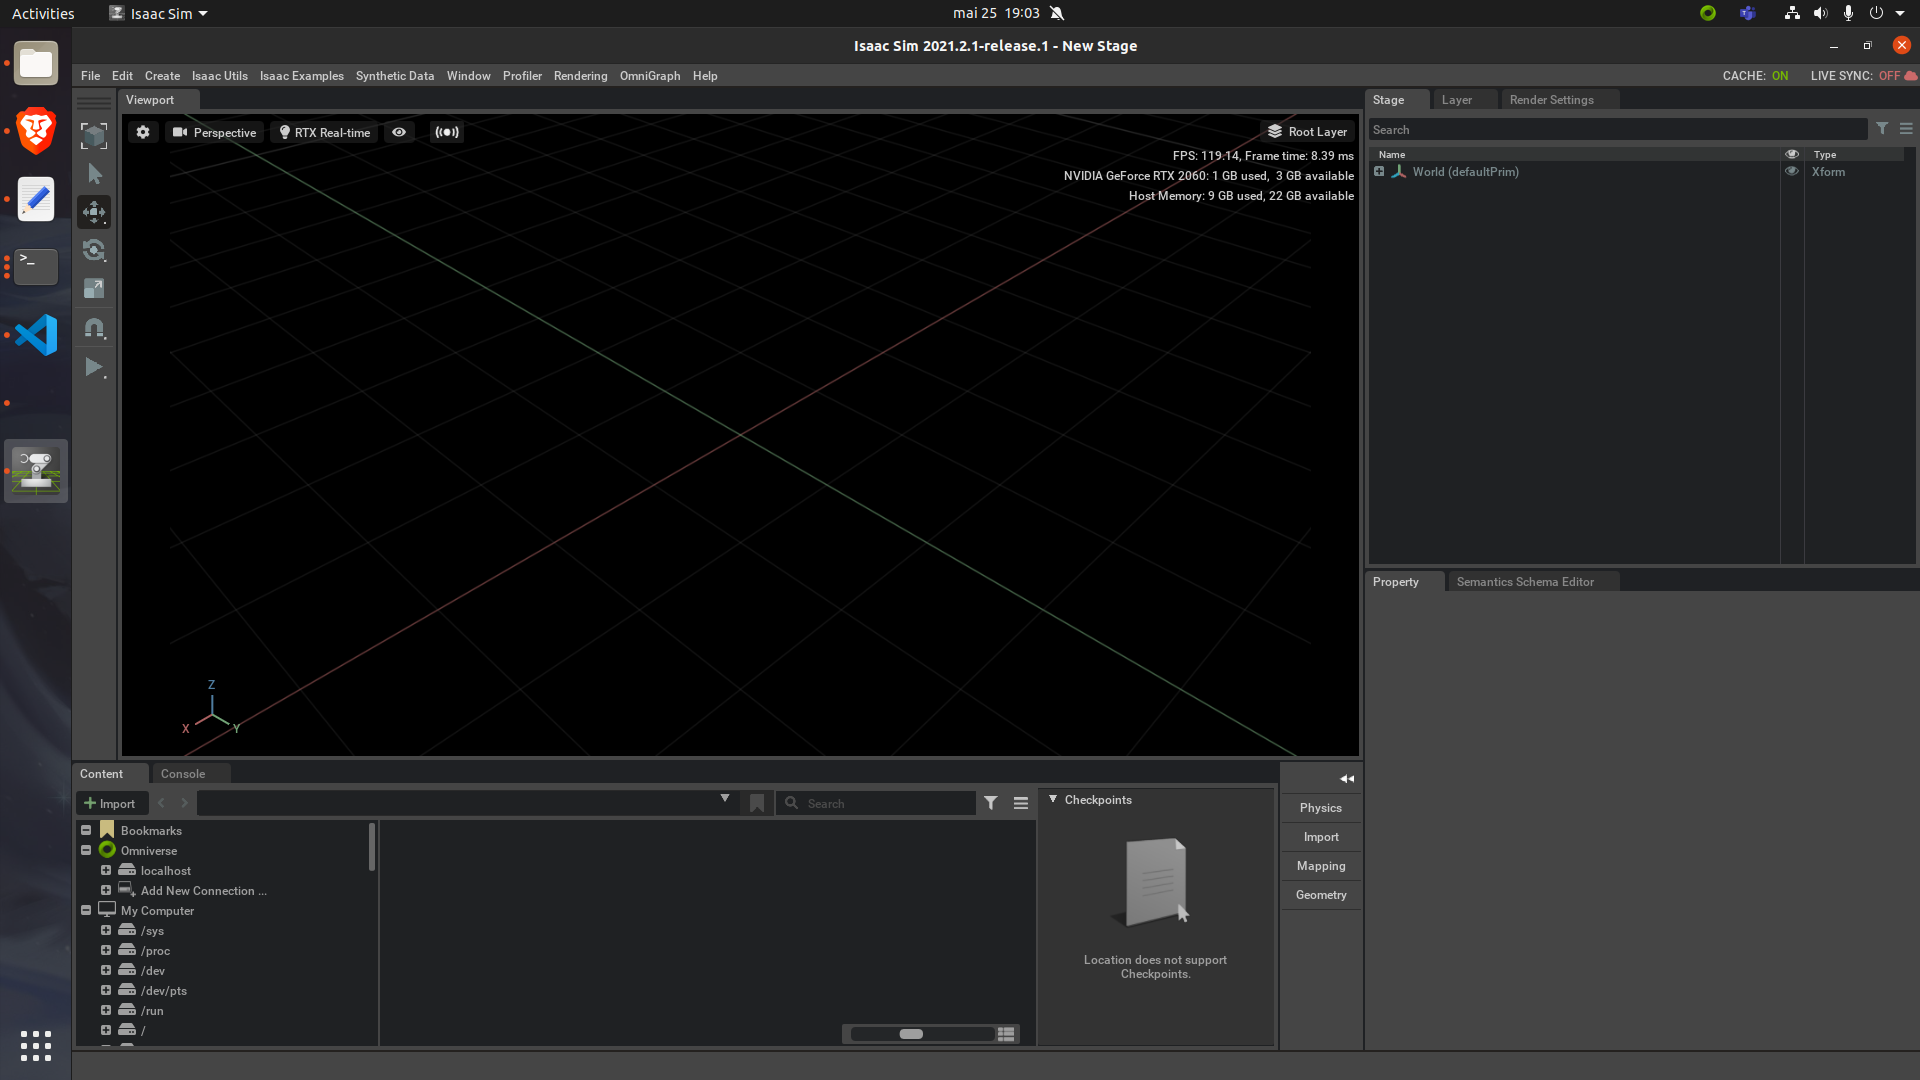Screen dimensions: 1920x1080
Task: Open RTX Real-time renderer dropdown
Action: [x=324, y=132]
